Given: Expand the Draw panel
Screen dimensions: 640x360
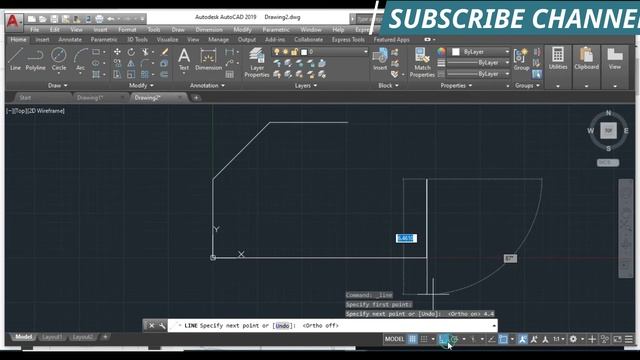Looking at the screenshot, I should [x=58, y=85].
